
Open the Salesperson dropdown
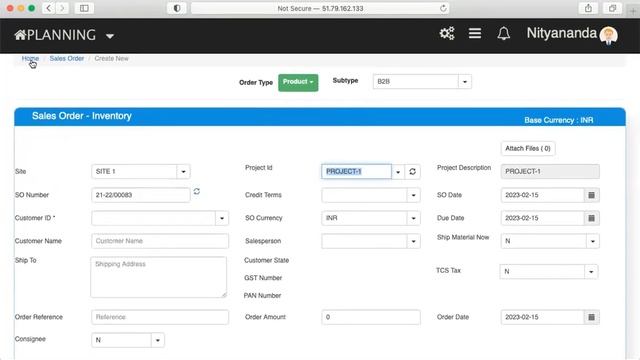point(413,241)
